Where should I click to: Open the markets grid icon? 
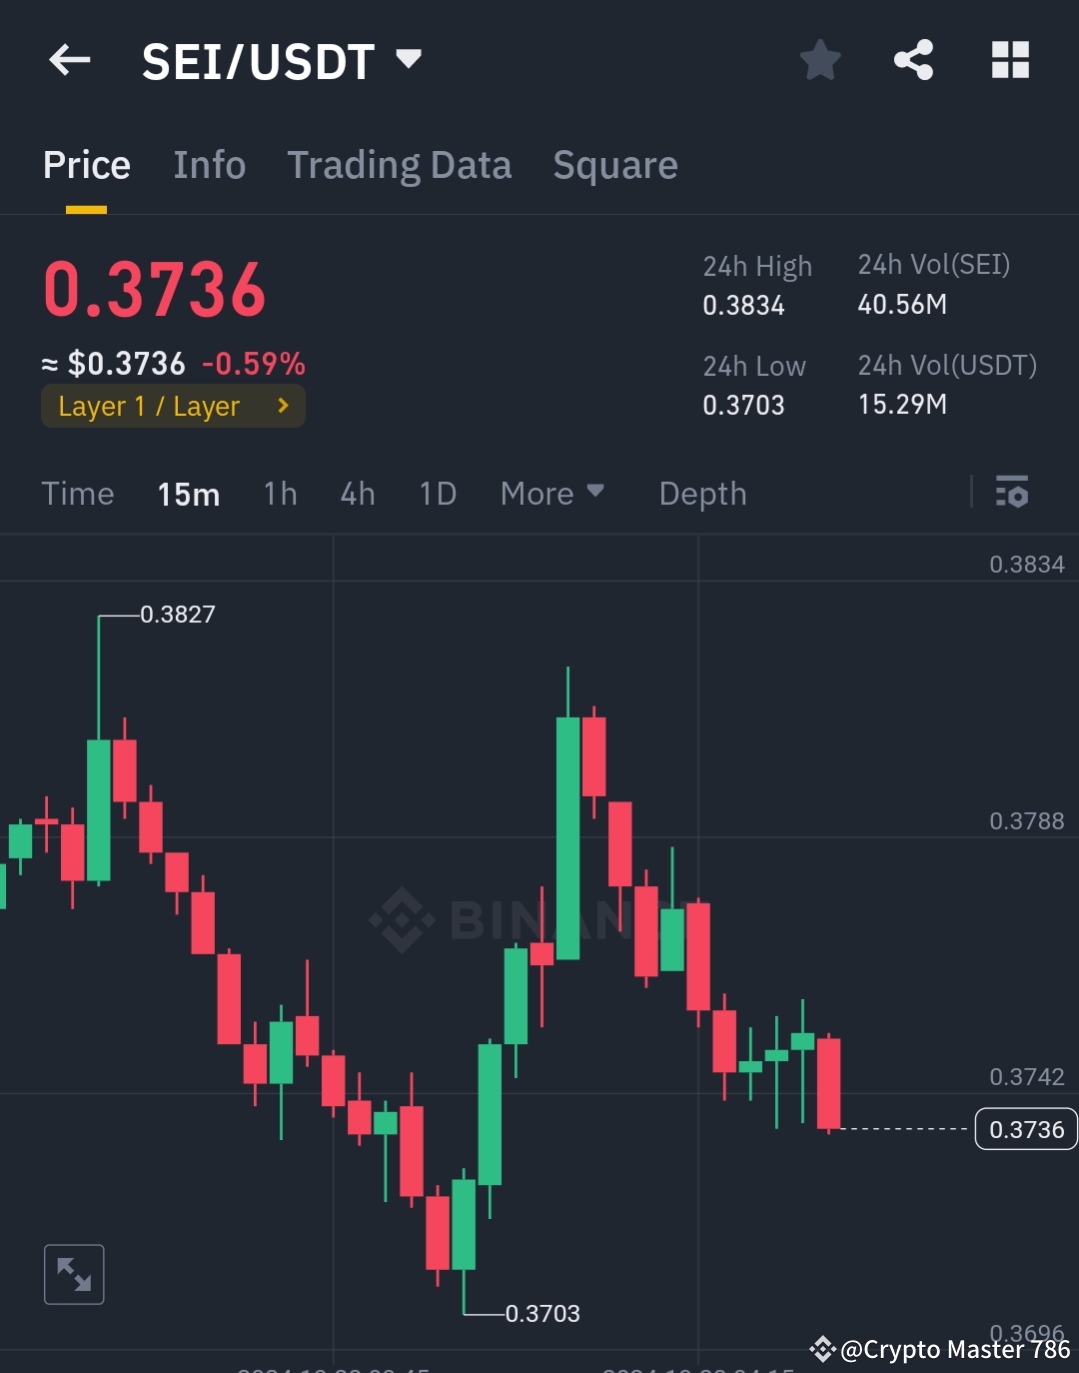click(1009, 60)
